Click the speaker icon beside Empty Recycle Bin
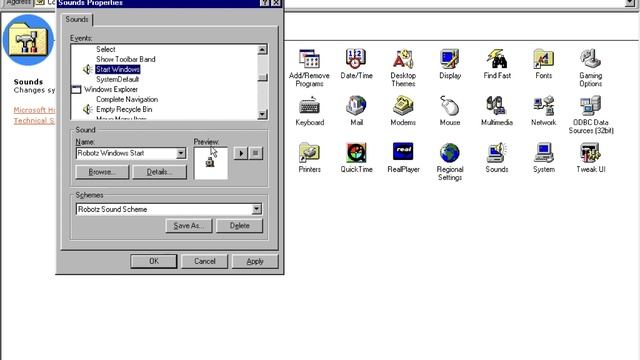640x360 pixels. tap(87, 109)
